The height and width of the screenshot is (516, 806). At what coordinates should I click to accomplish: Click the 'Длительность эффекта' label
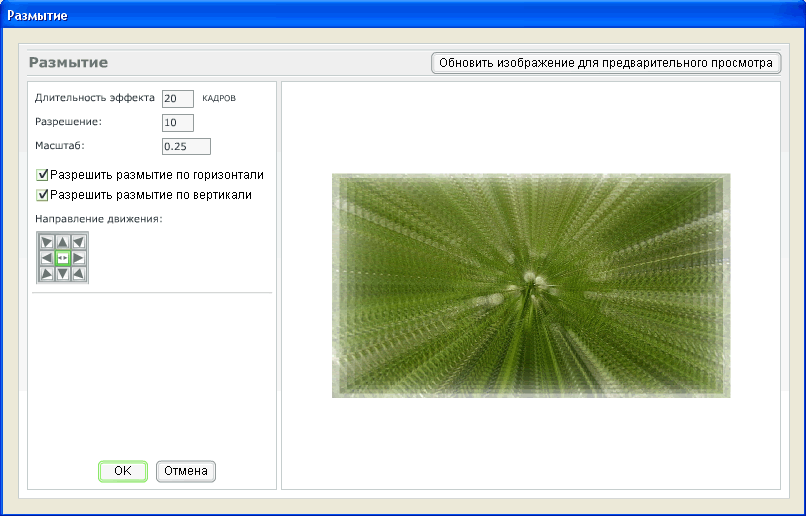coord(95,98)
